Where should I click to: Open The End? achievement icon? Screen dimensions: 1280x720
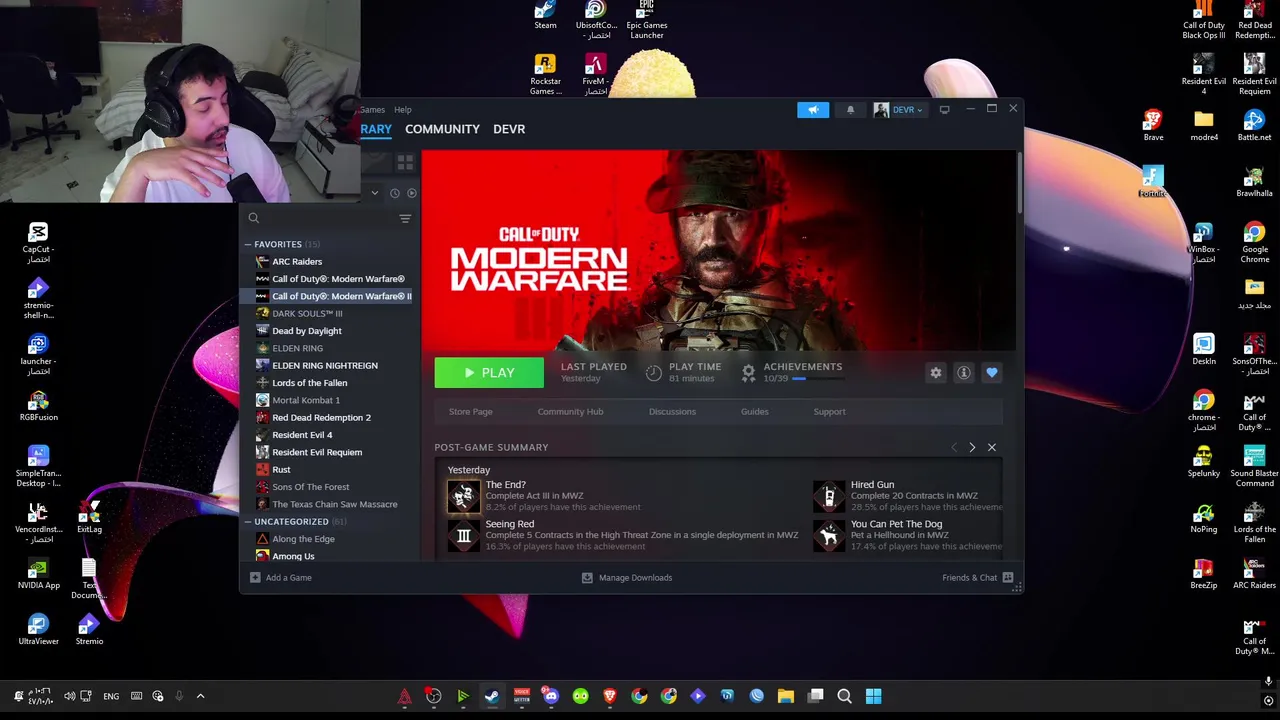pyautogui.click(x=463, y=496)
